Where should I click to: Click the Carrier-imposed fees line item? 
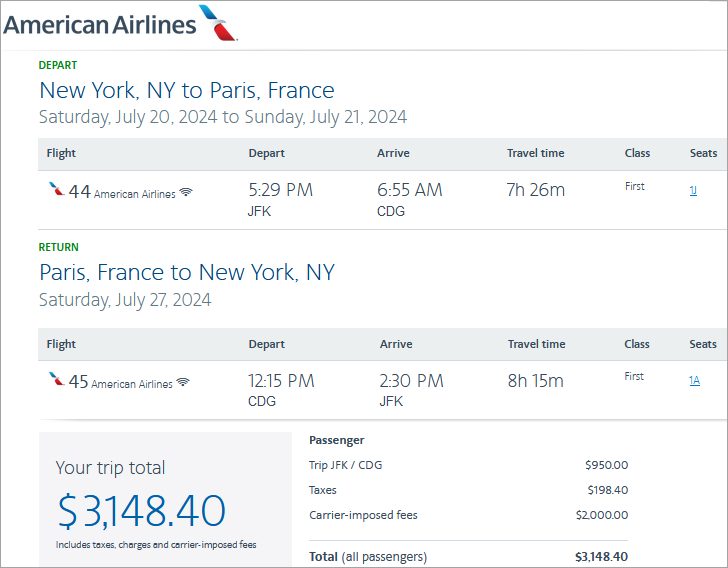click(364, 515)
